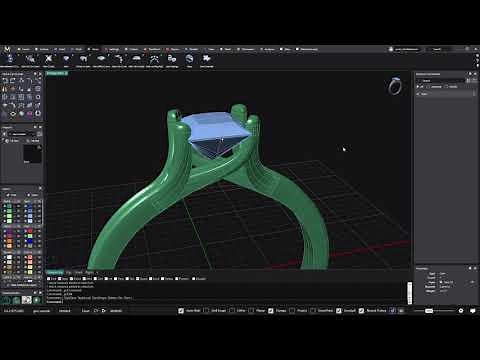The width and height of the screenshot is (480, 360).
Task: Enable Grid Snap in the status bar
Action: click(x=206, y=310)
